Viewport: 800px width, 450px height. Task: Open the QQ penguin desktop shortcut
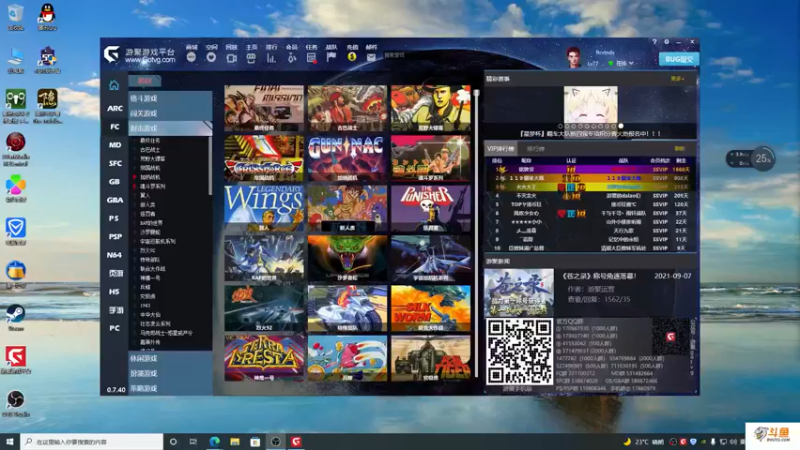(x=47, y=16)
